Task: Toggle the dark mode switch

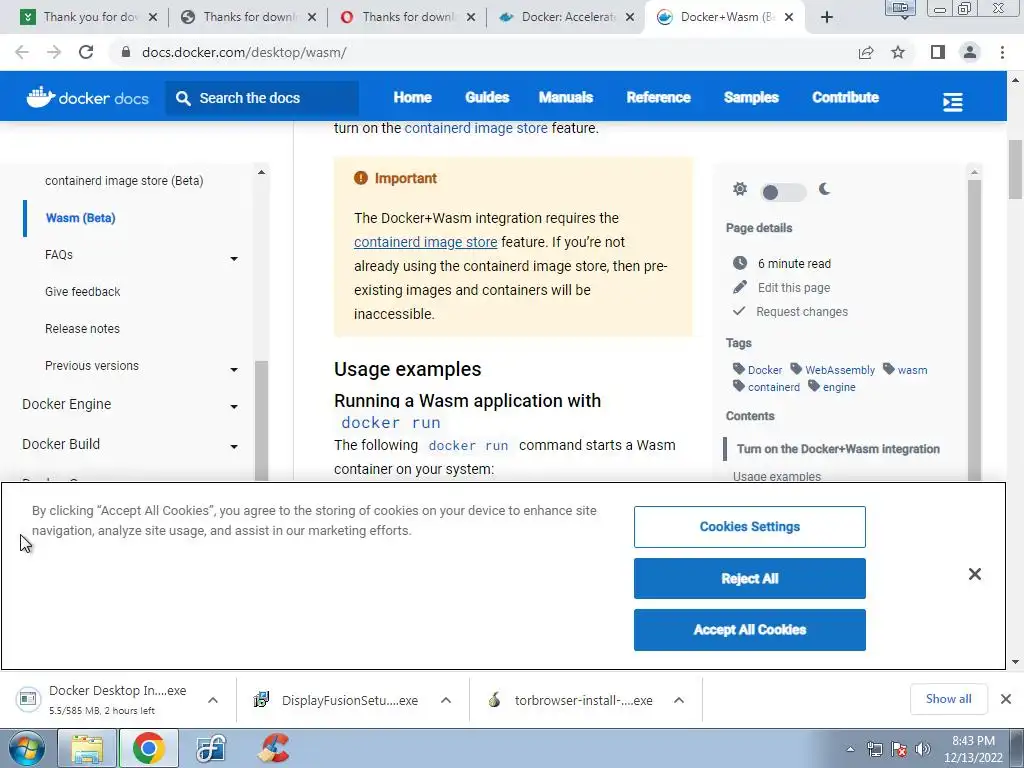Action: 783,192
